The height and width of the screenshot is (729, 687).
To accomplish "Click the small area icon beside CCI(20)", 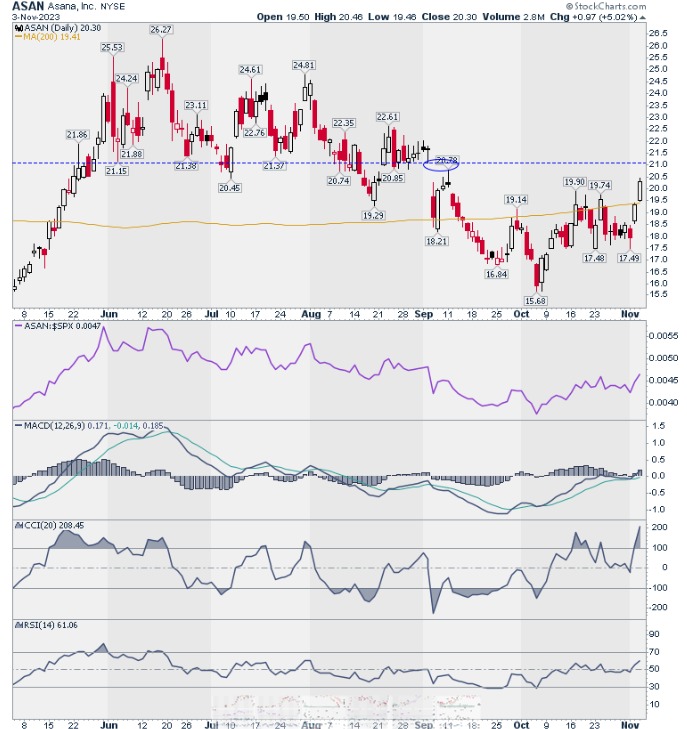I will (19, 525).
